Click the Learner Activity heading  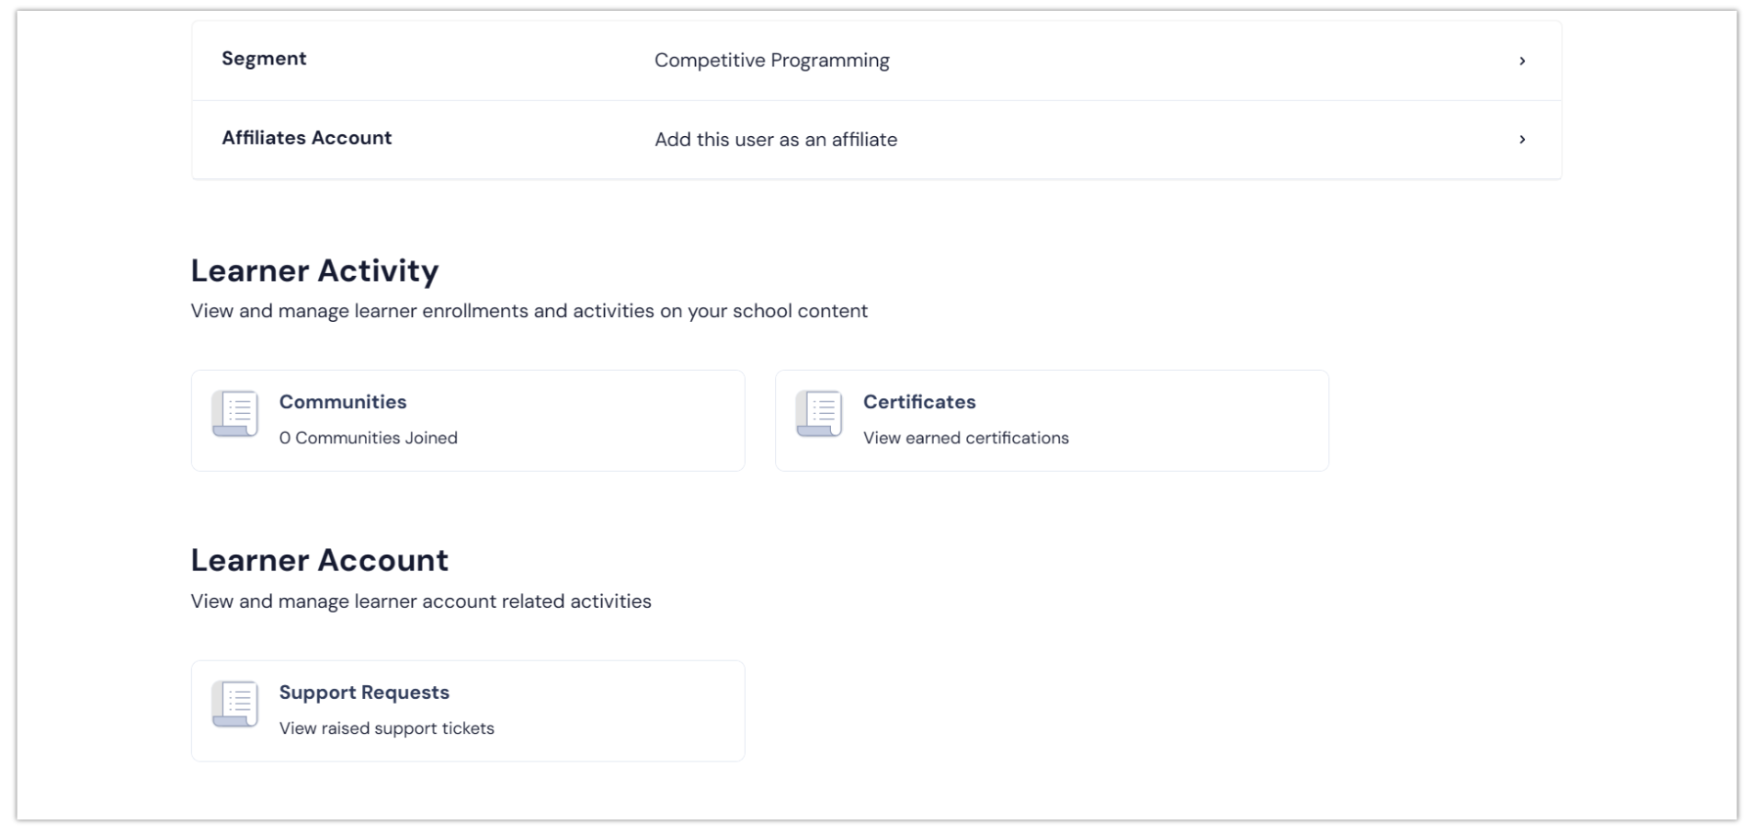pyautogui.click(x=314, y=270)
